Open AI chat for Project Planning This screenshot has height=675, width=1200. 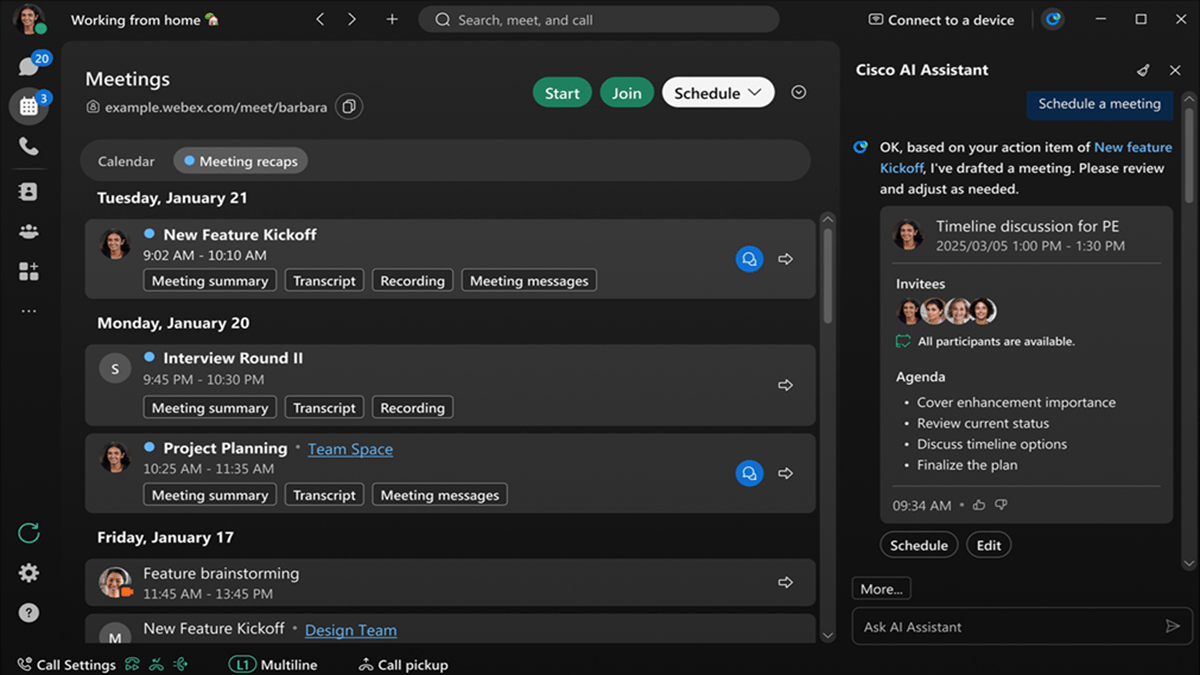point(749,473)
